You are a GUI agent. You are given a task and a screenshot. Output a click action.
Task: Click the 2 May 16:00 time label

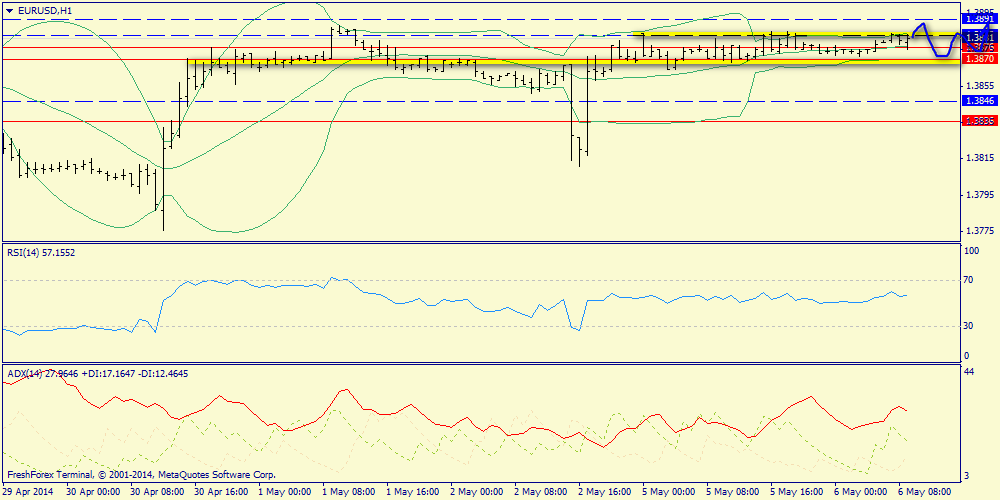604,492
